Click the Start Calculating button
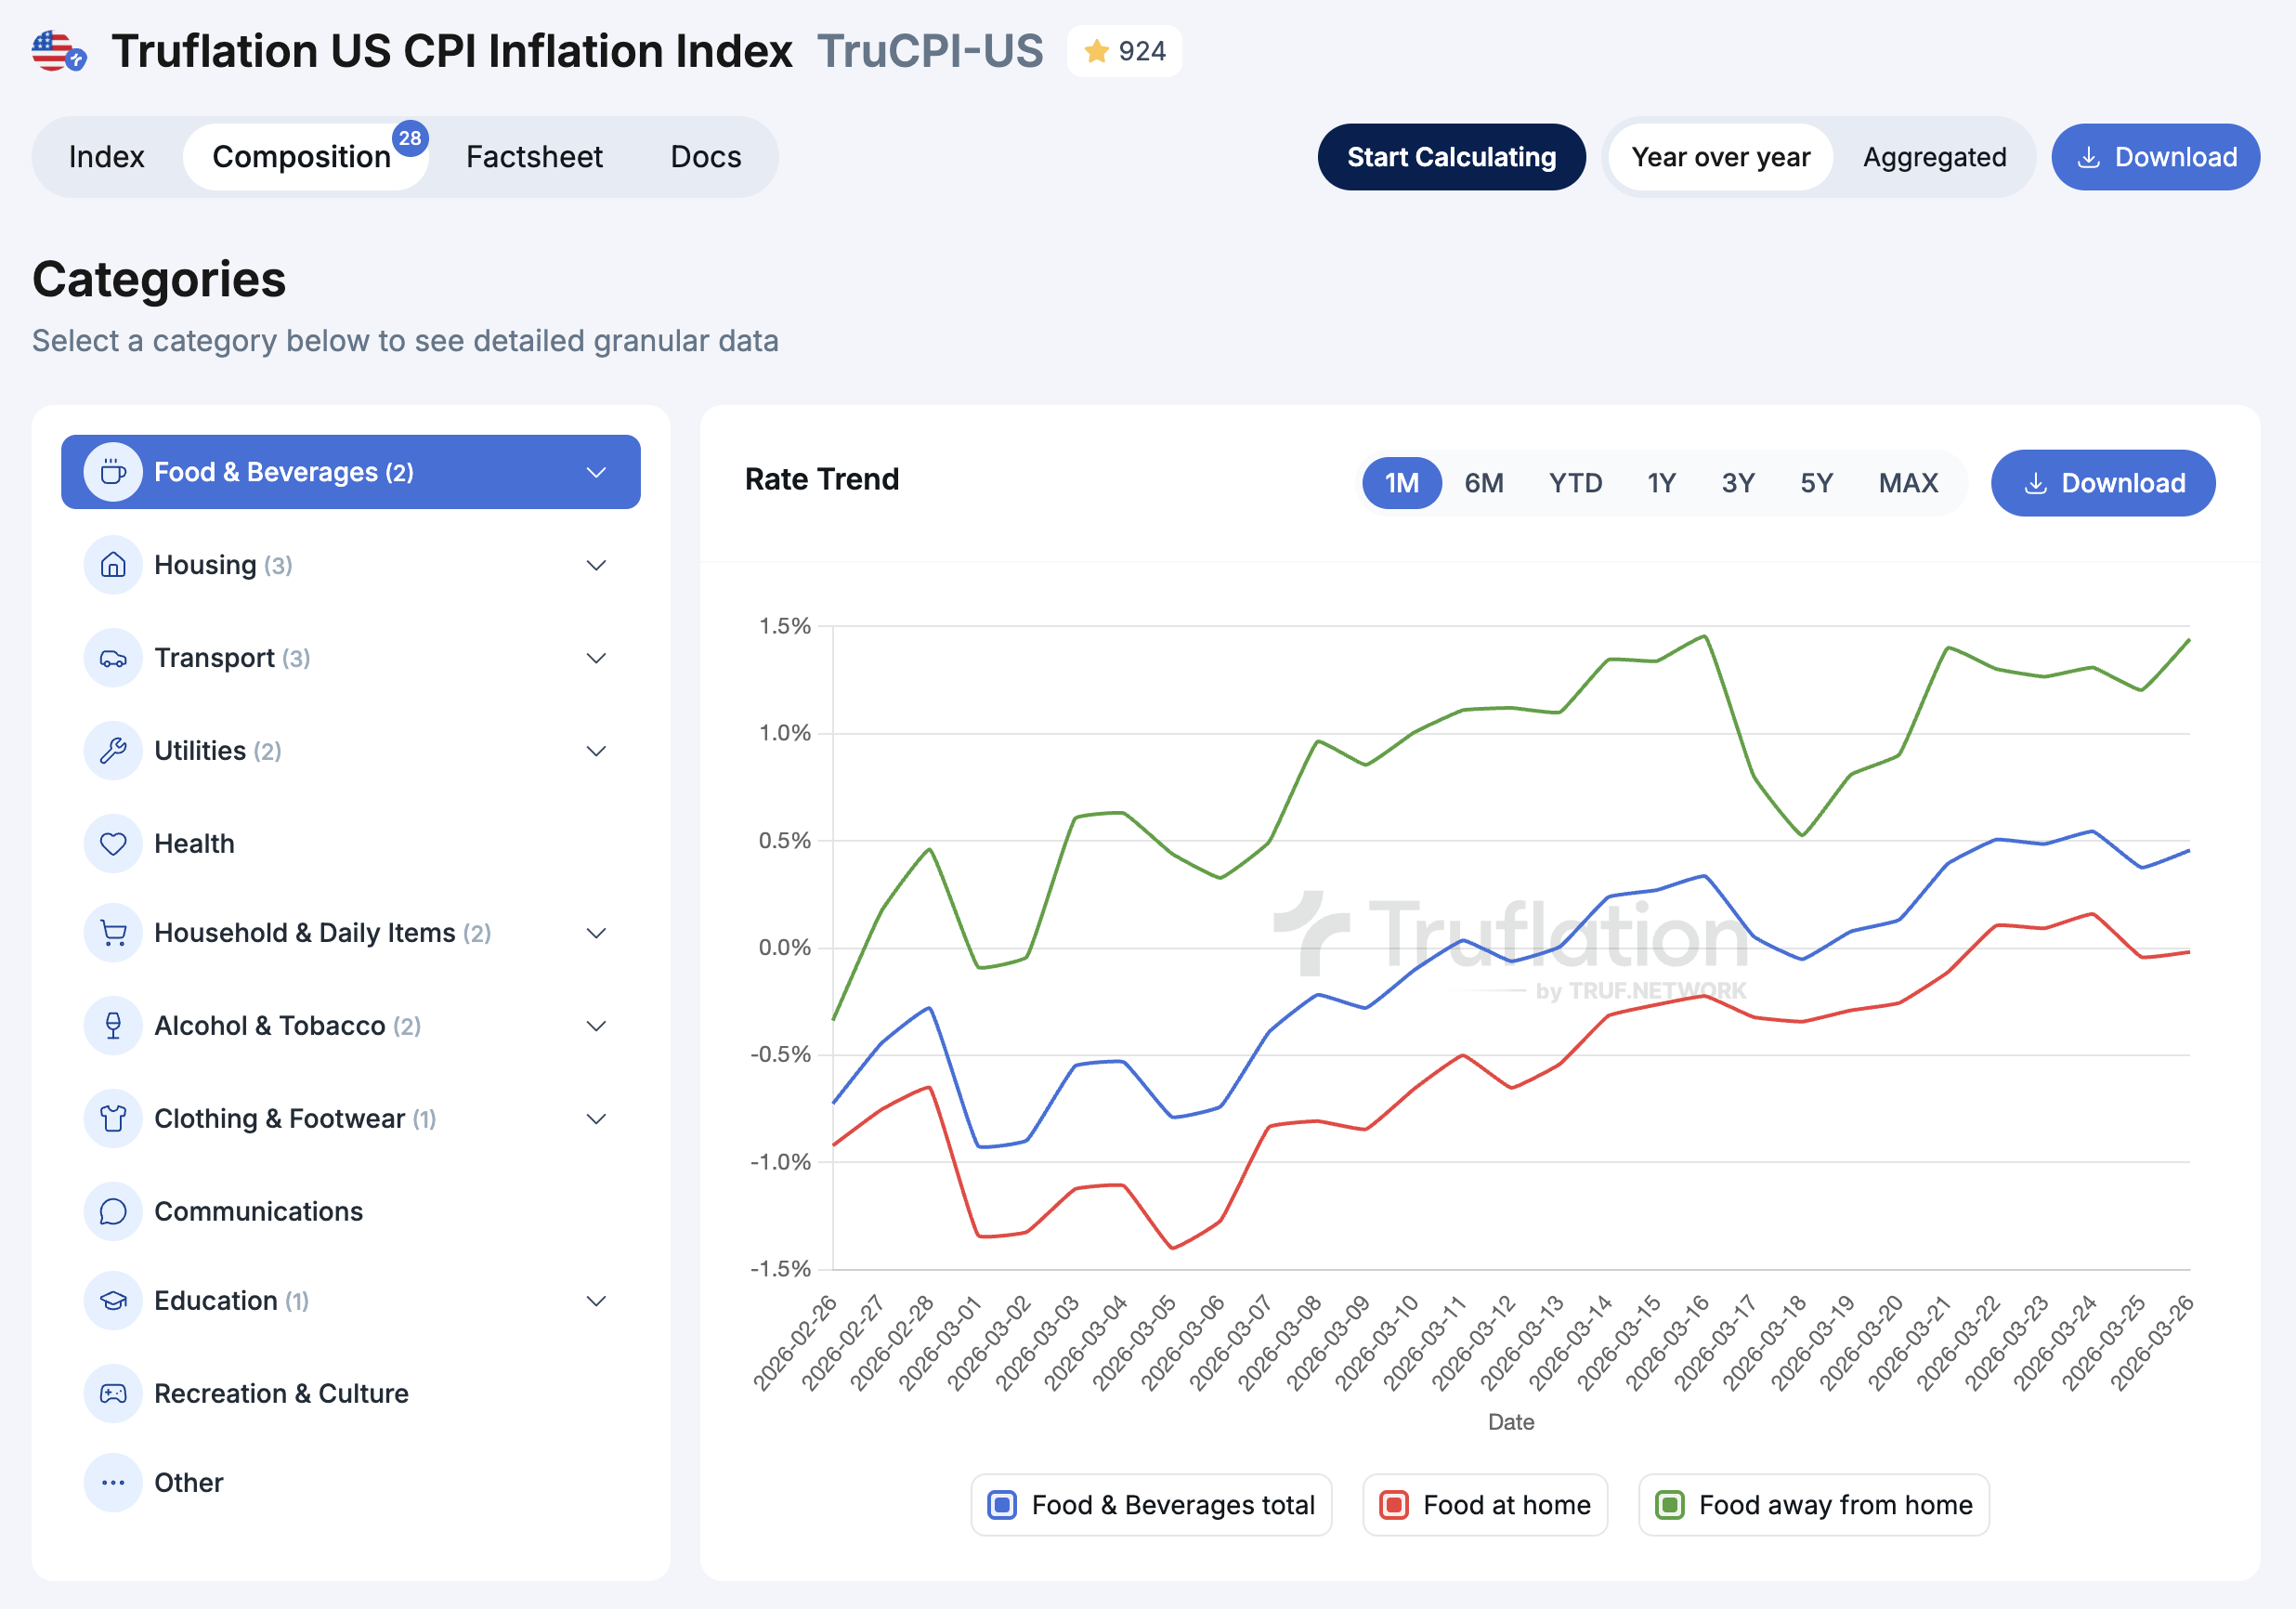 (x=1450, y=157)
